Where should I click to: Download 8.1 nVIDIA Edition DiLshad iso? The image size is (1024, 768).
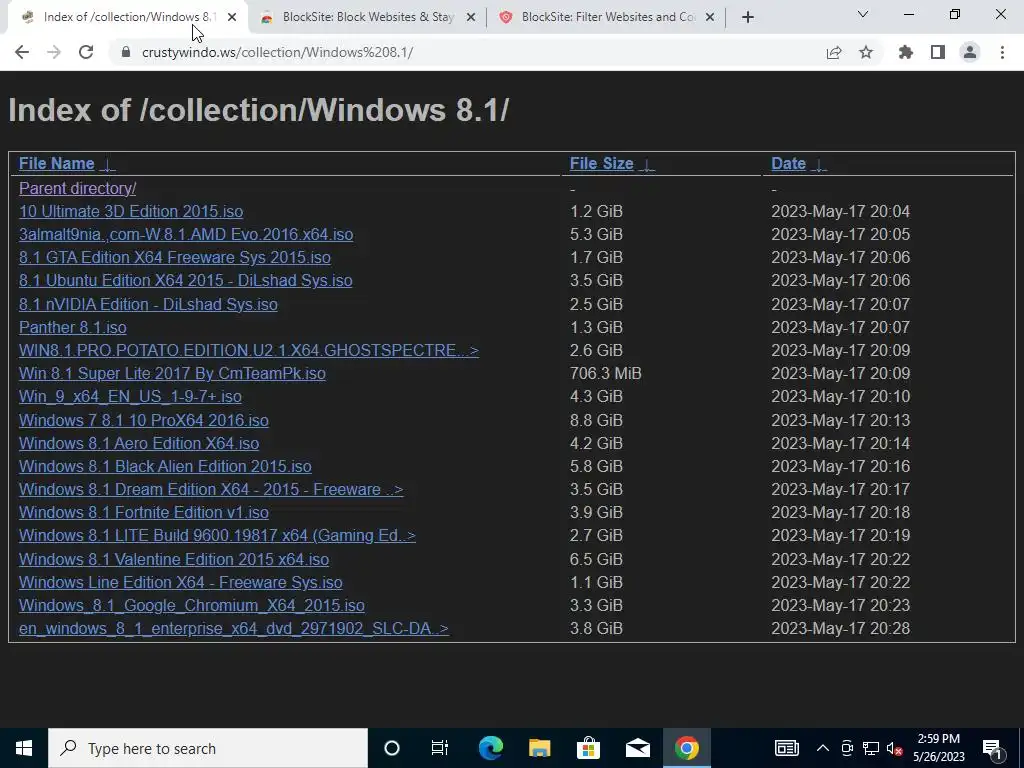coord(148,304)
